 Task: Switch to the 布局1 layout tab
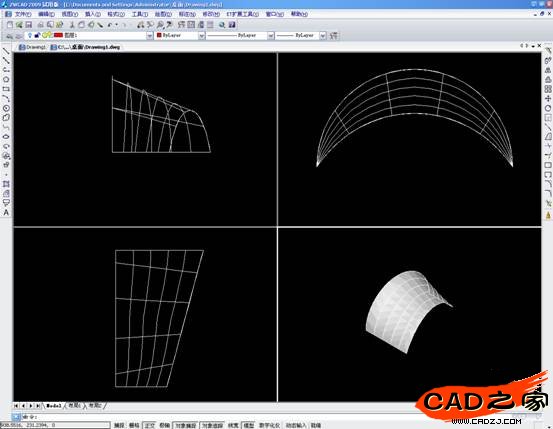pyautogui.click(x=74, y=406)
